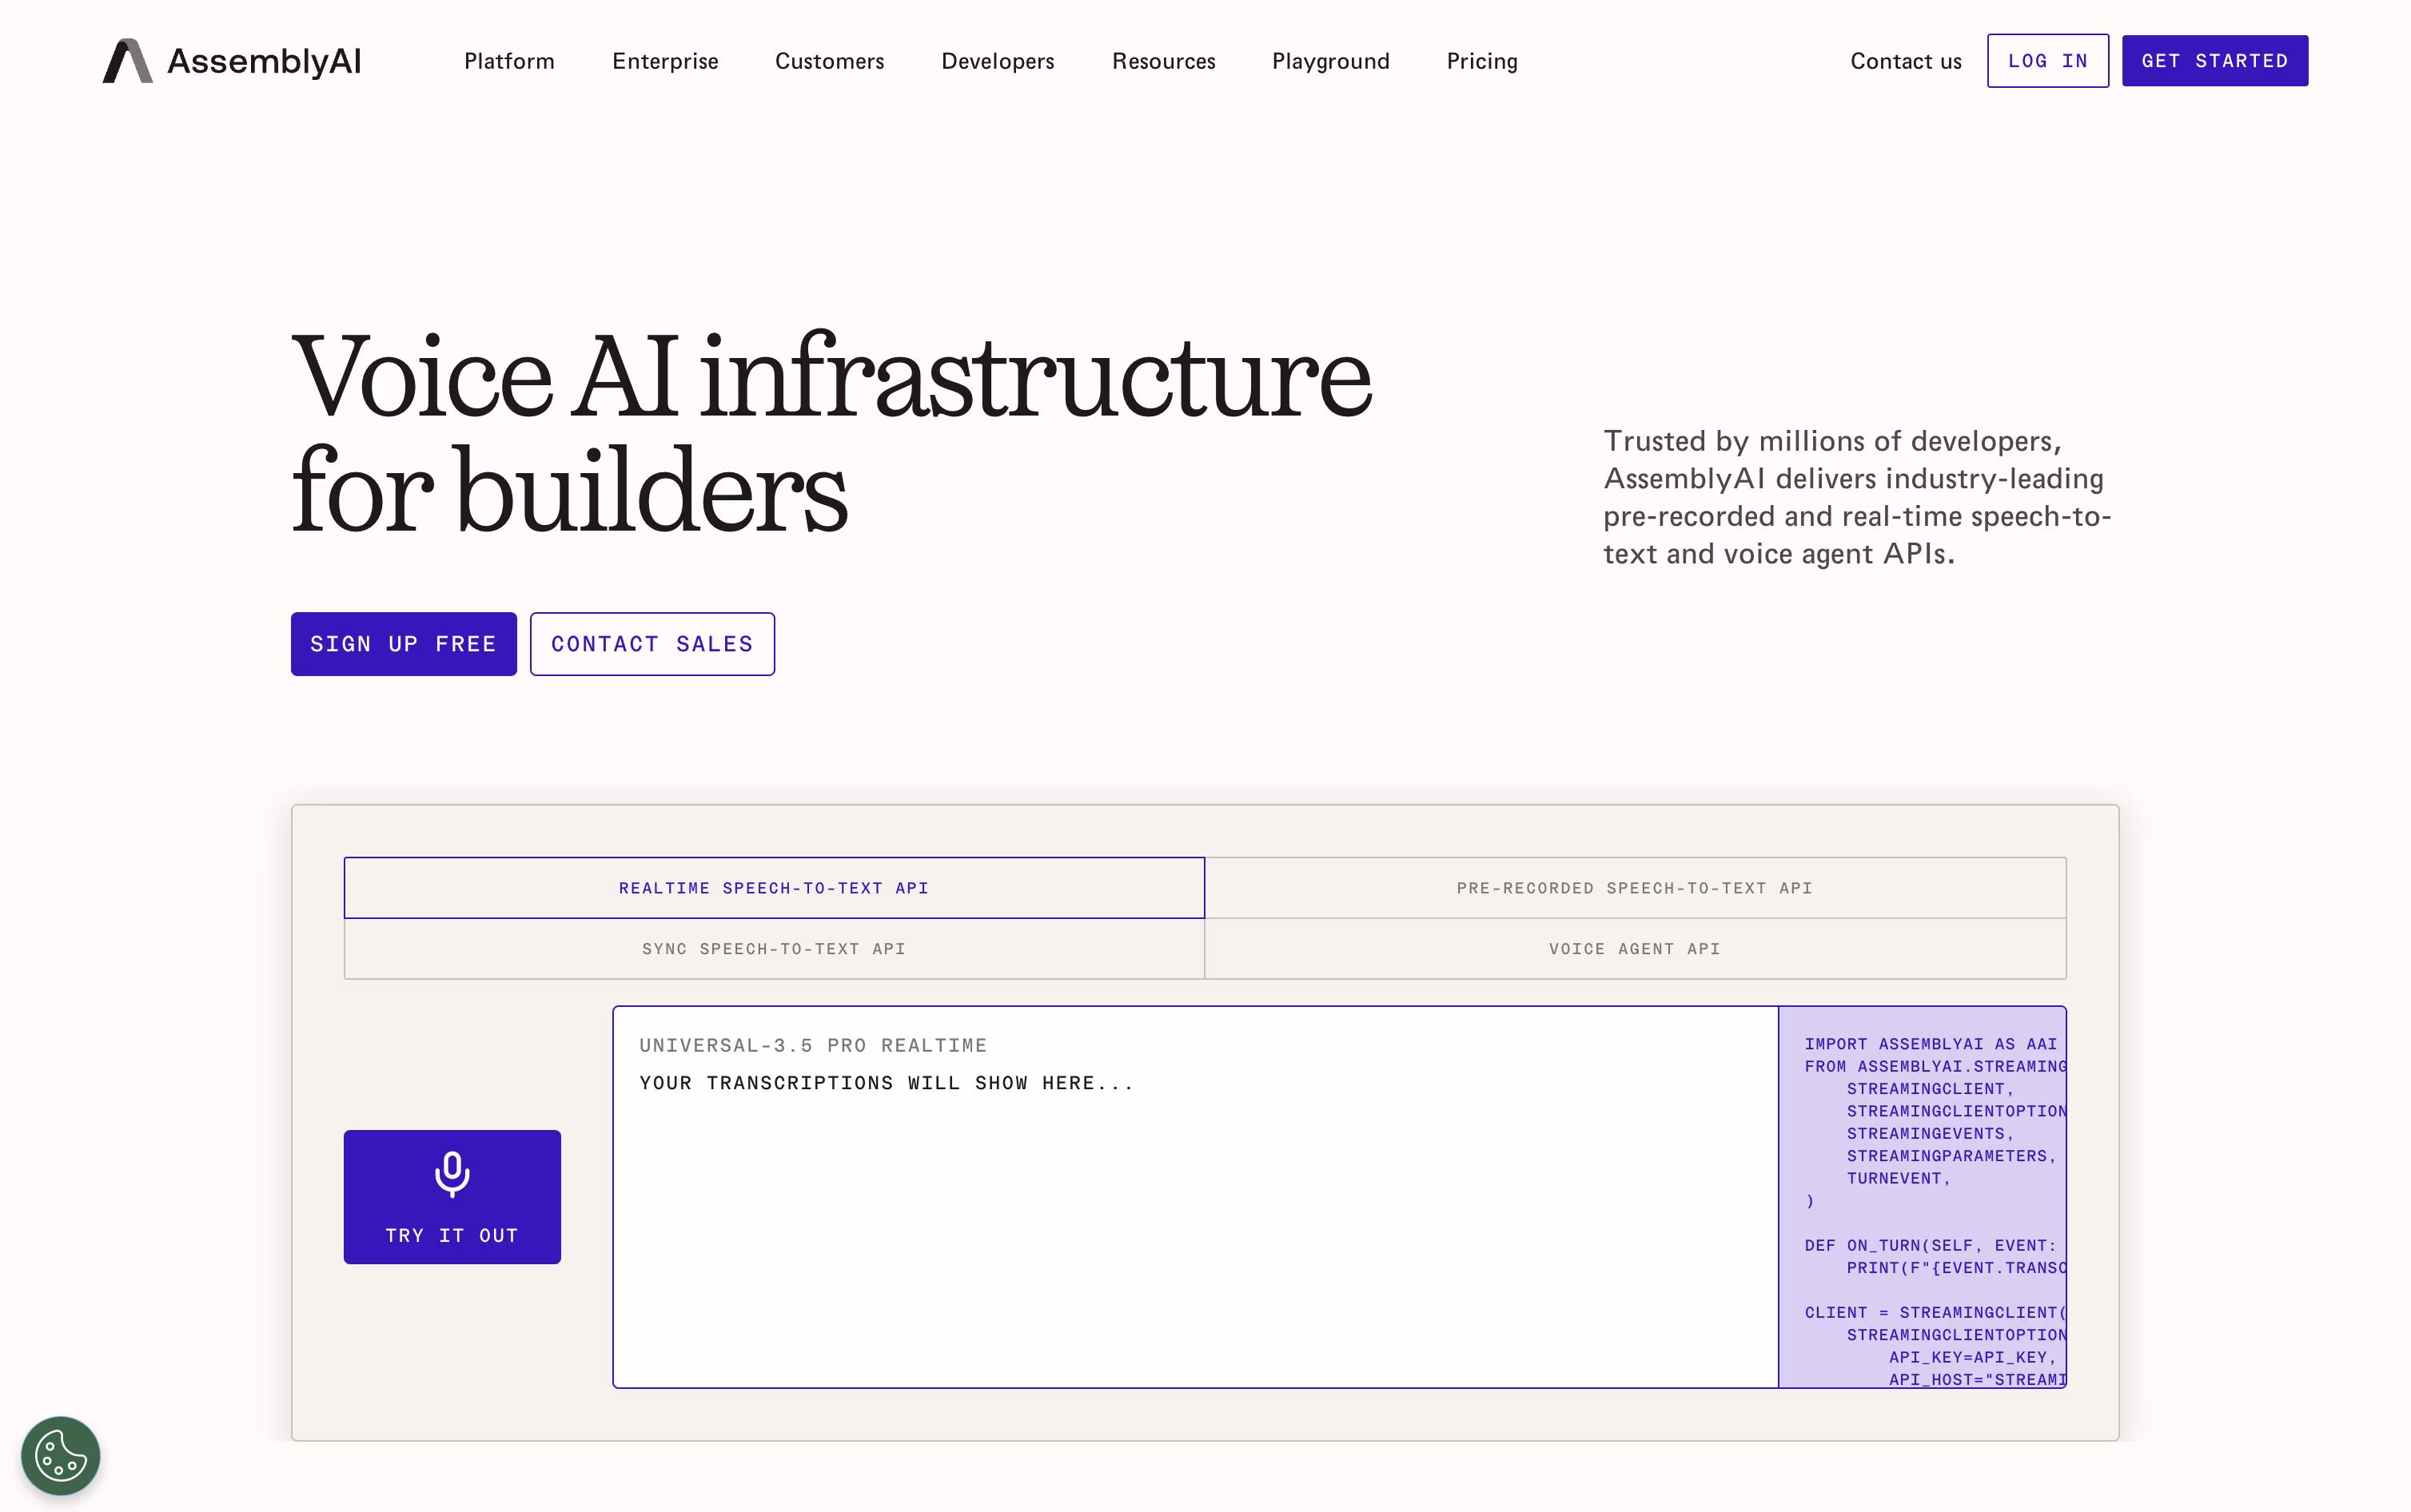Open the Resources menu
This screenshot has height=1512, width=2411.
click(x=1163, y=61)
